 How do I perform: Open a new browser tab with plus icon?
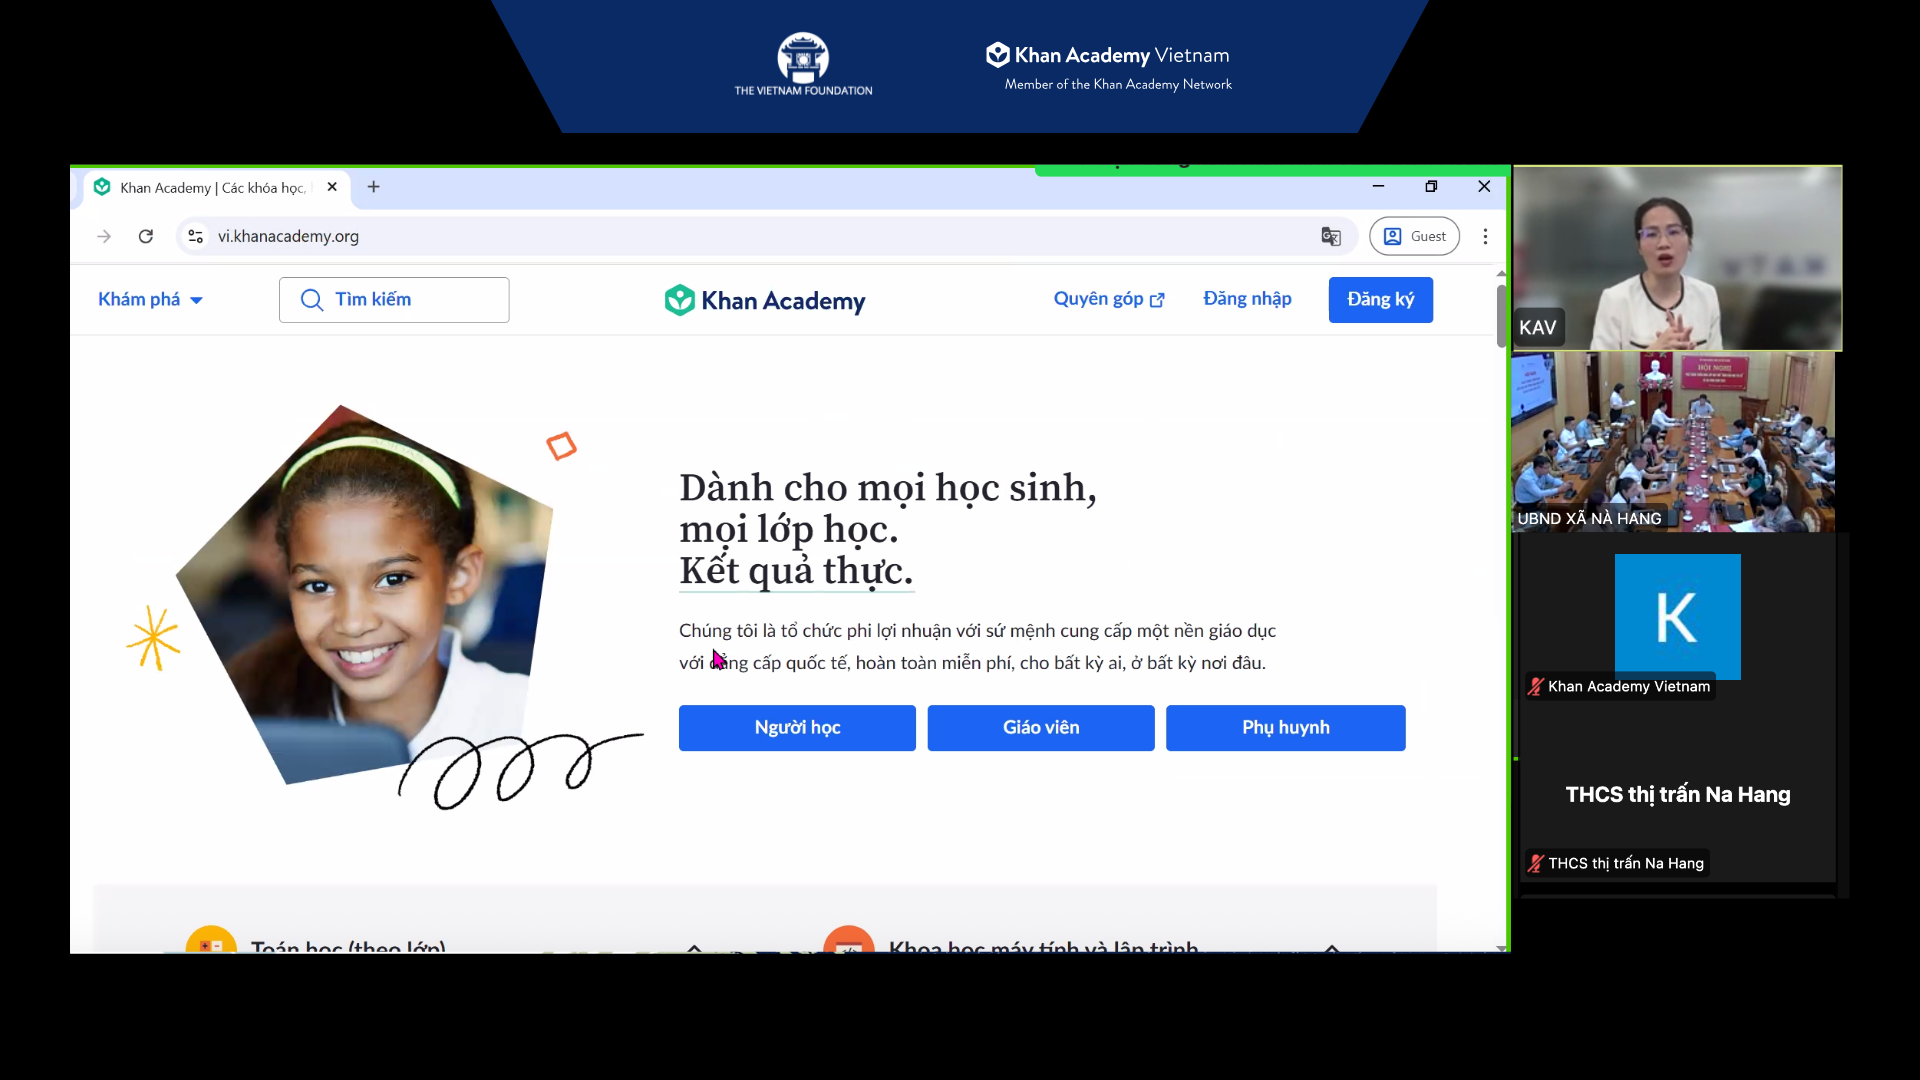coord(373,187)
